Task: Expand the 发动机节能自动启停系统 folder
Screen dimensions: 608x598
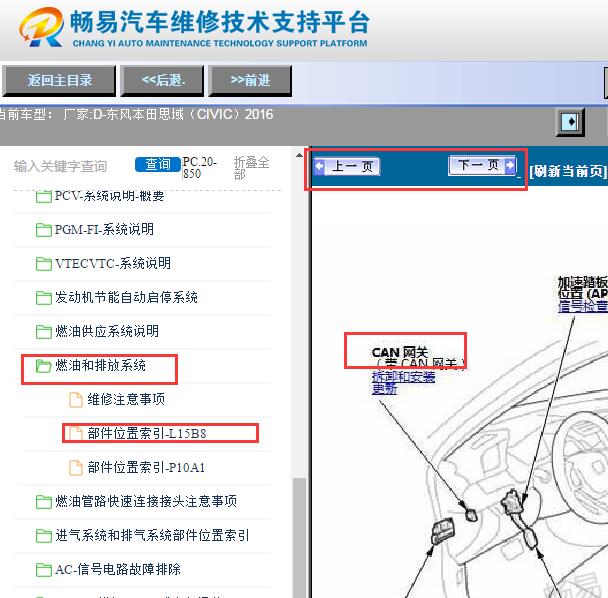Action: pos(126,298)
